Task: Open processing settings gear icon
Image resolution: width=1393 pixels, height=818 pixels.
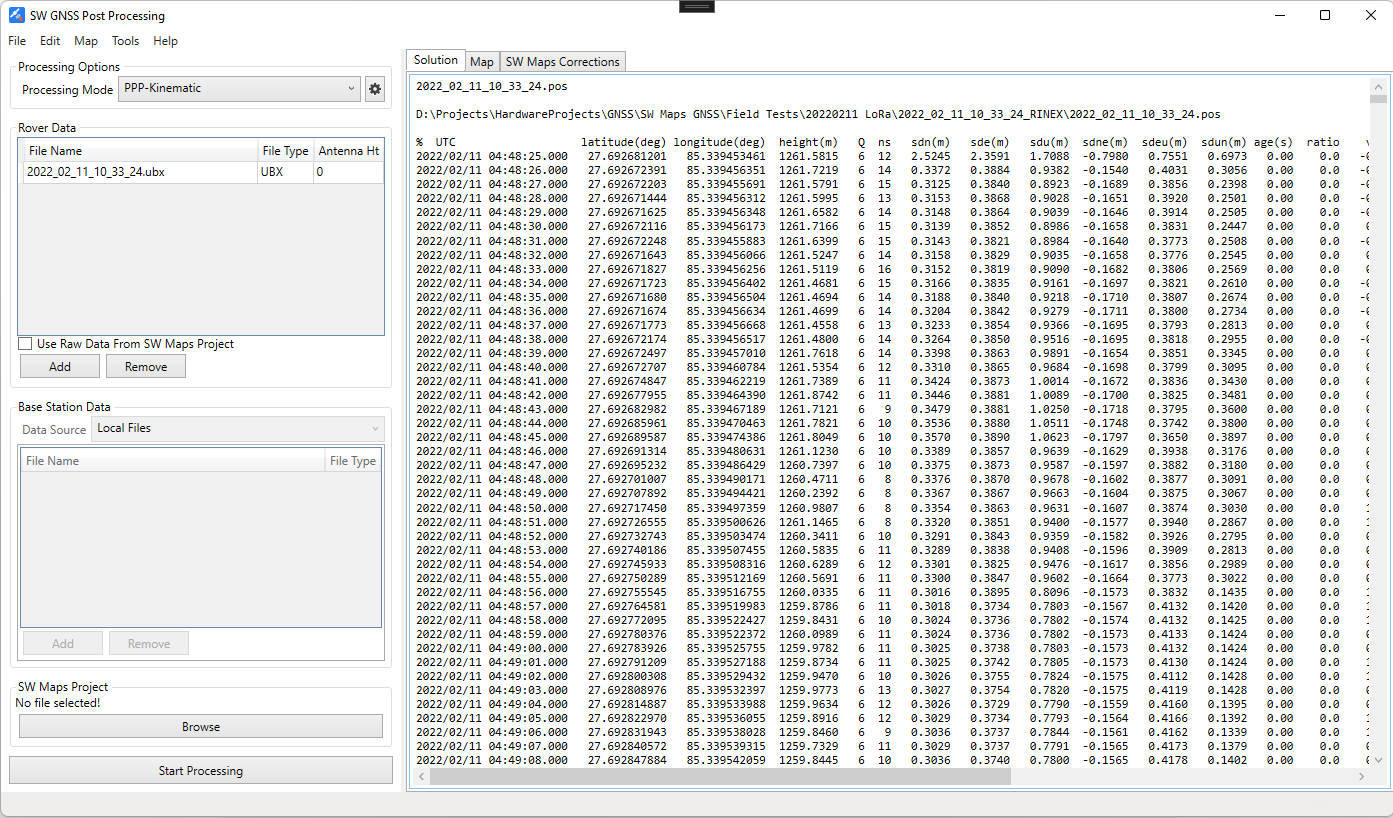Action: point(375,89)
